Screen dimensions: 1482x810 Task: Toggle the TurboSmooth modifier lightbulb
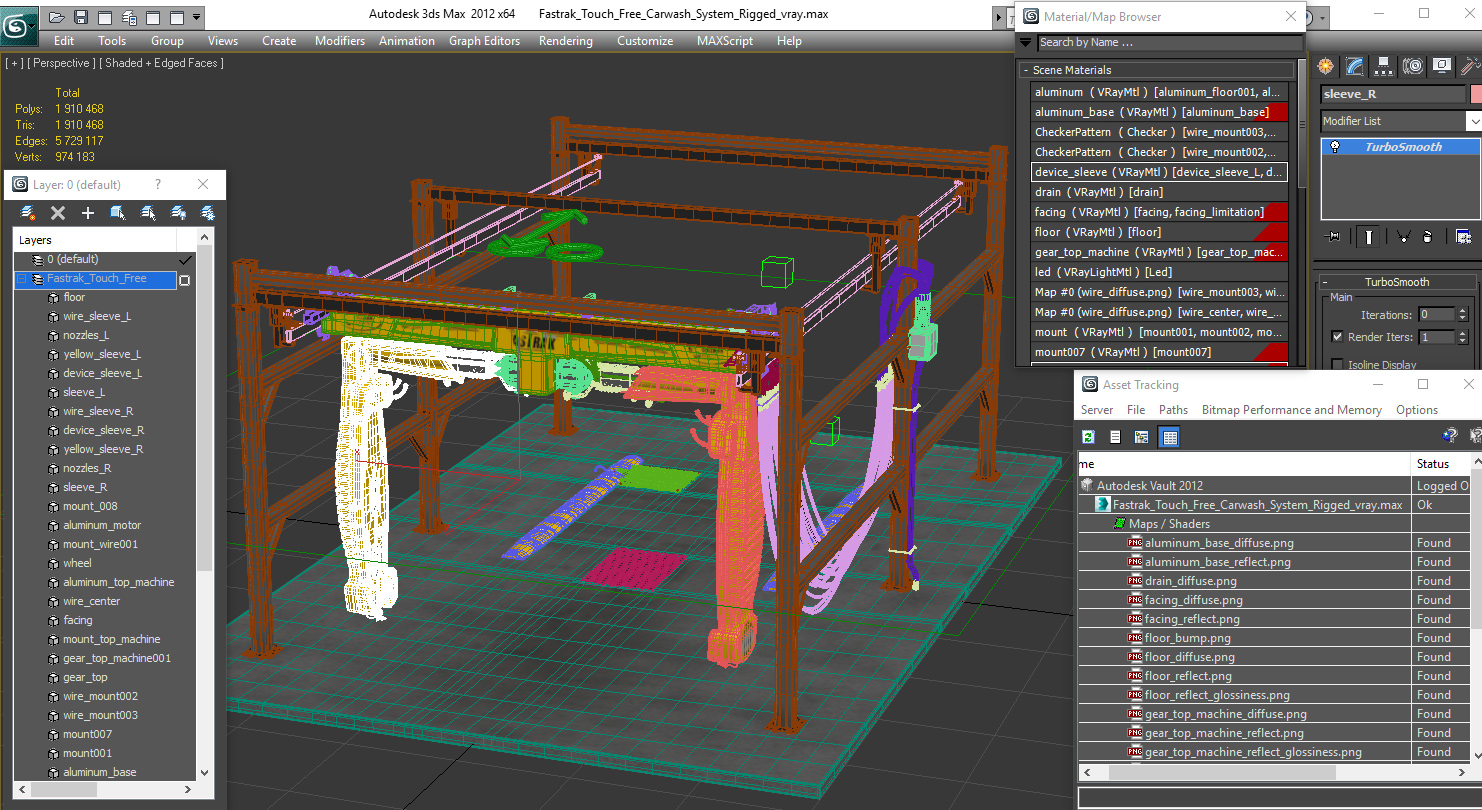1334,147
